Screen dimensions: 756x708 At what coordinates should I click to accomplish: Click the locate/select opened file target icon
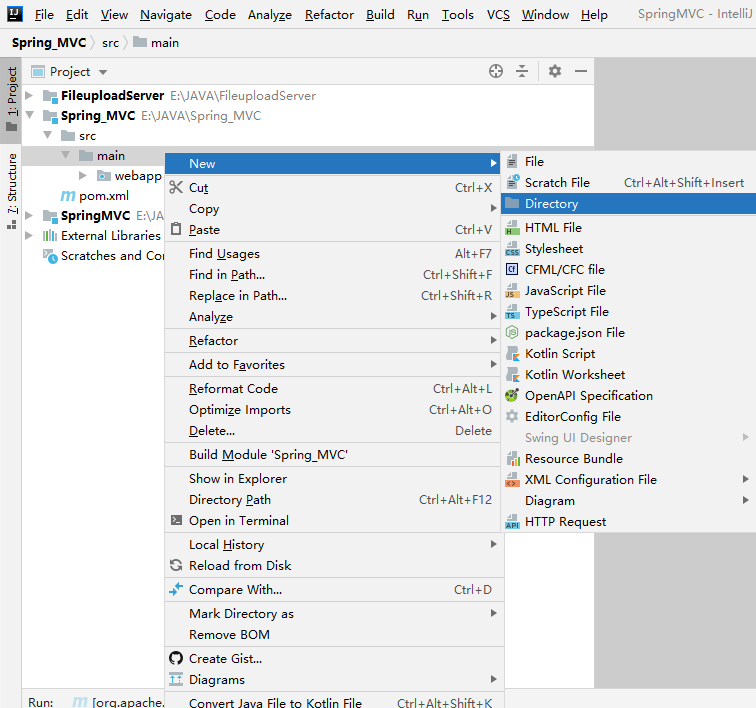pyautogui.click(x=496, y=71)
